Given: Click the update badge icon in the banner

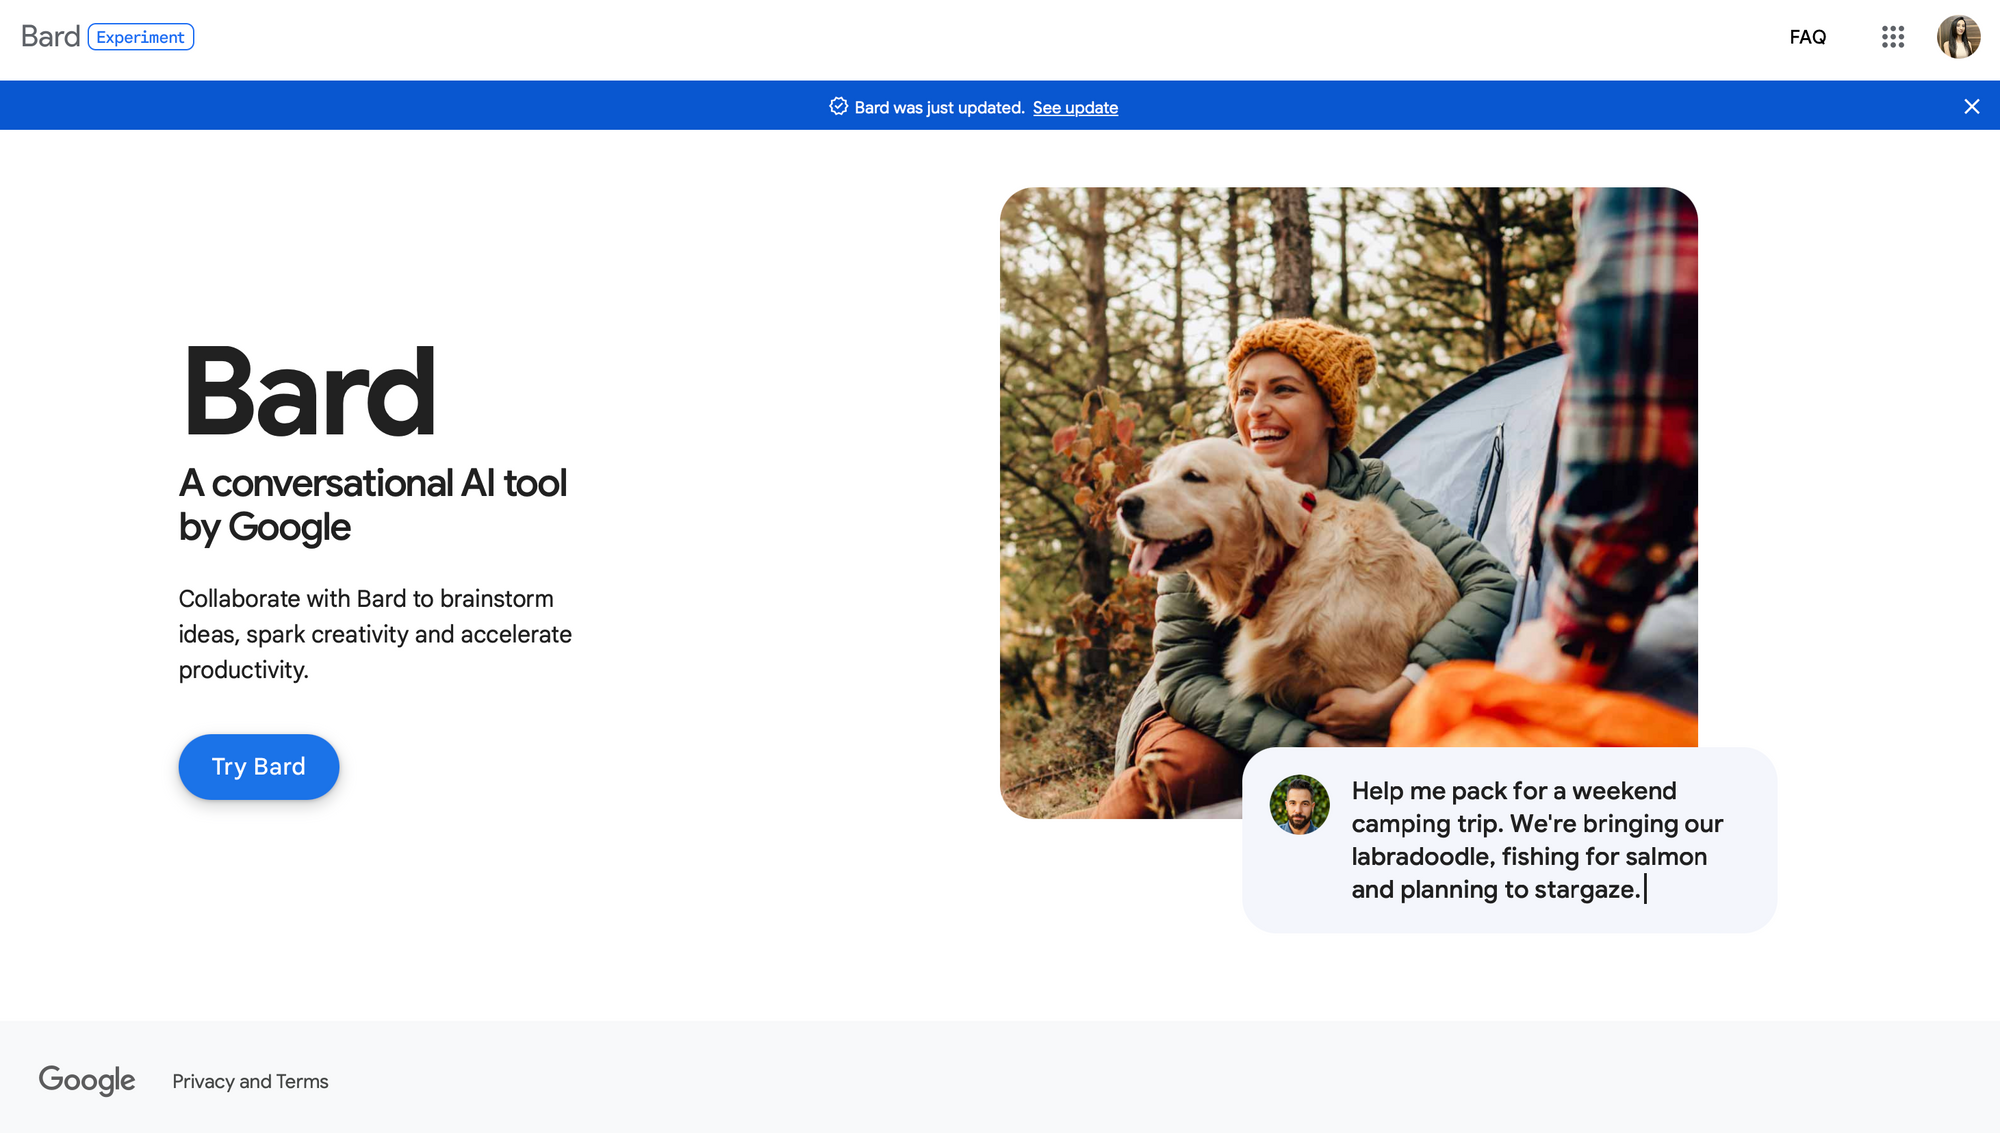Looking at the screenshot, I should coord(838,106).
